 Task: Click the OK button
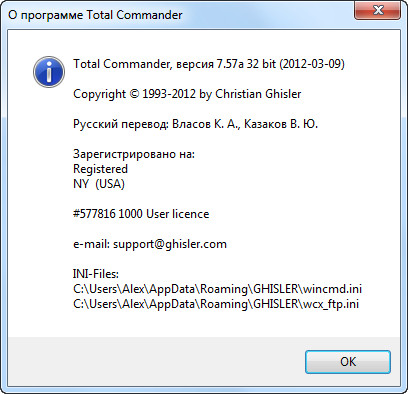[348, 362]
